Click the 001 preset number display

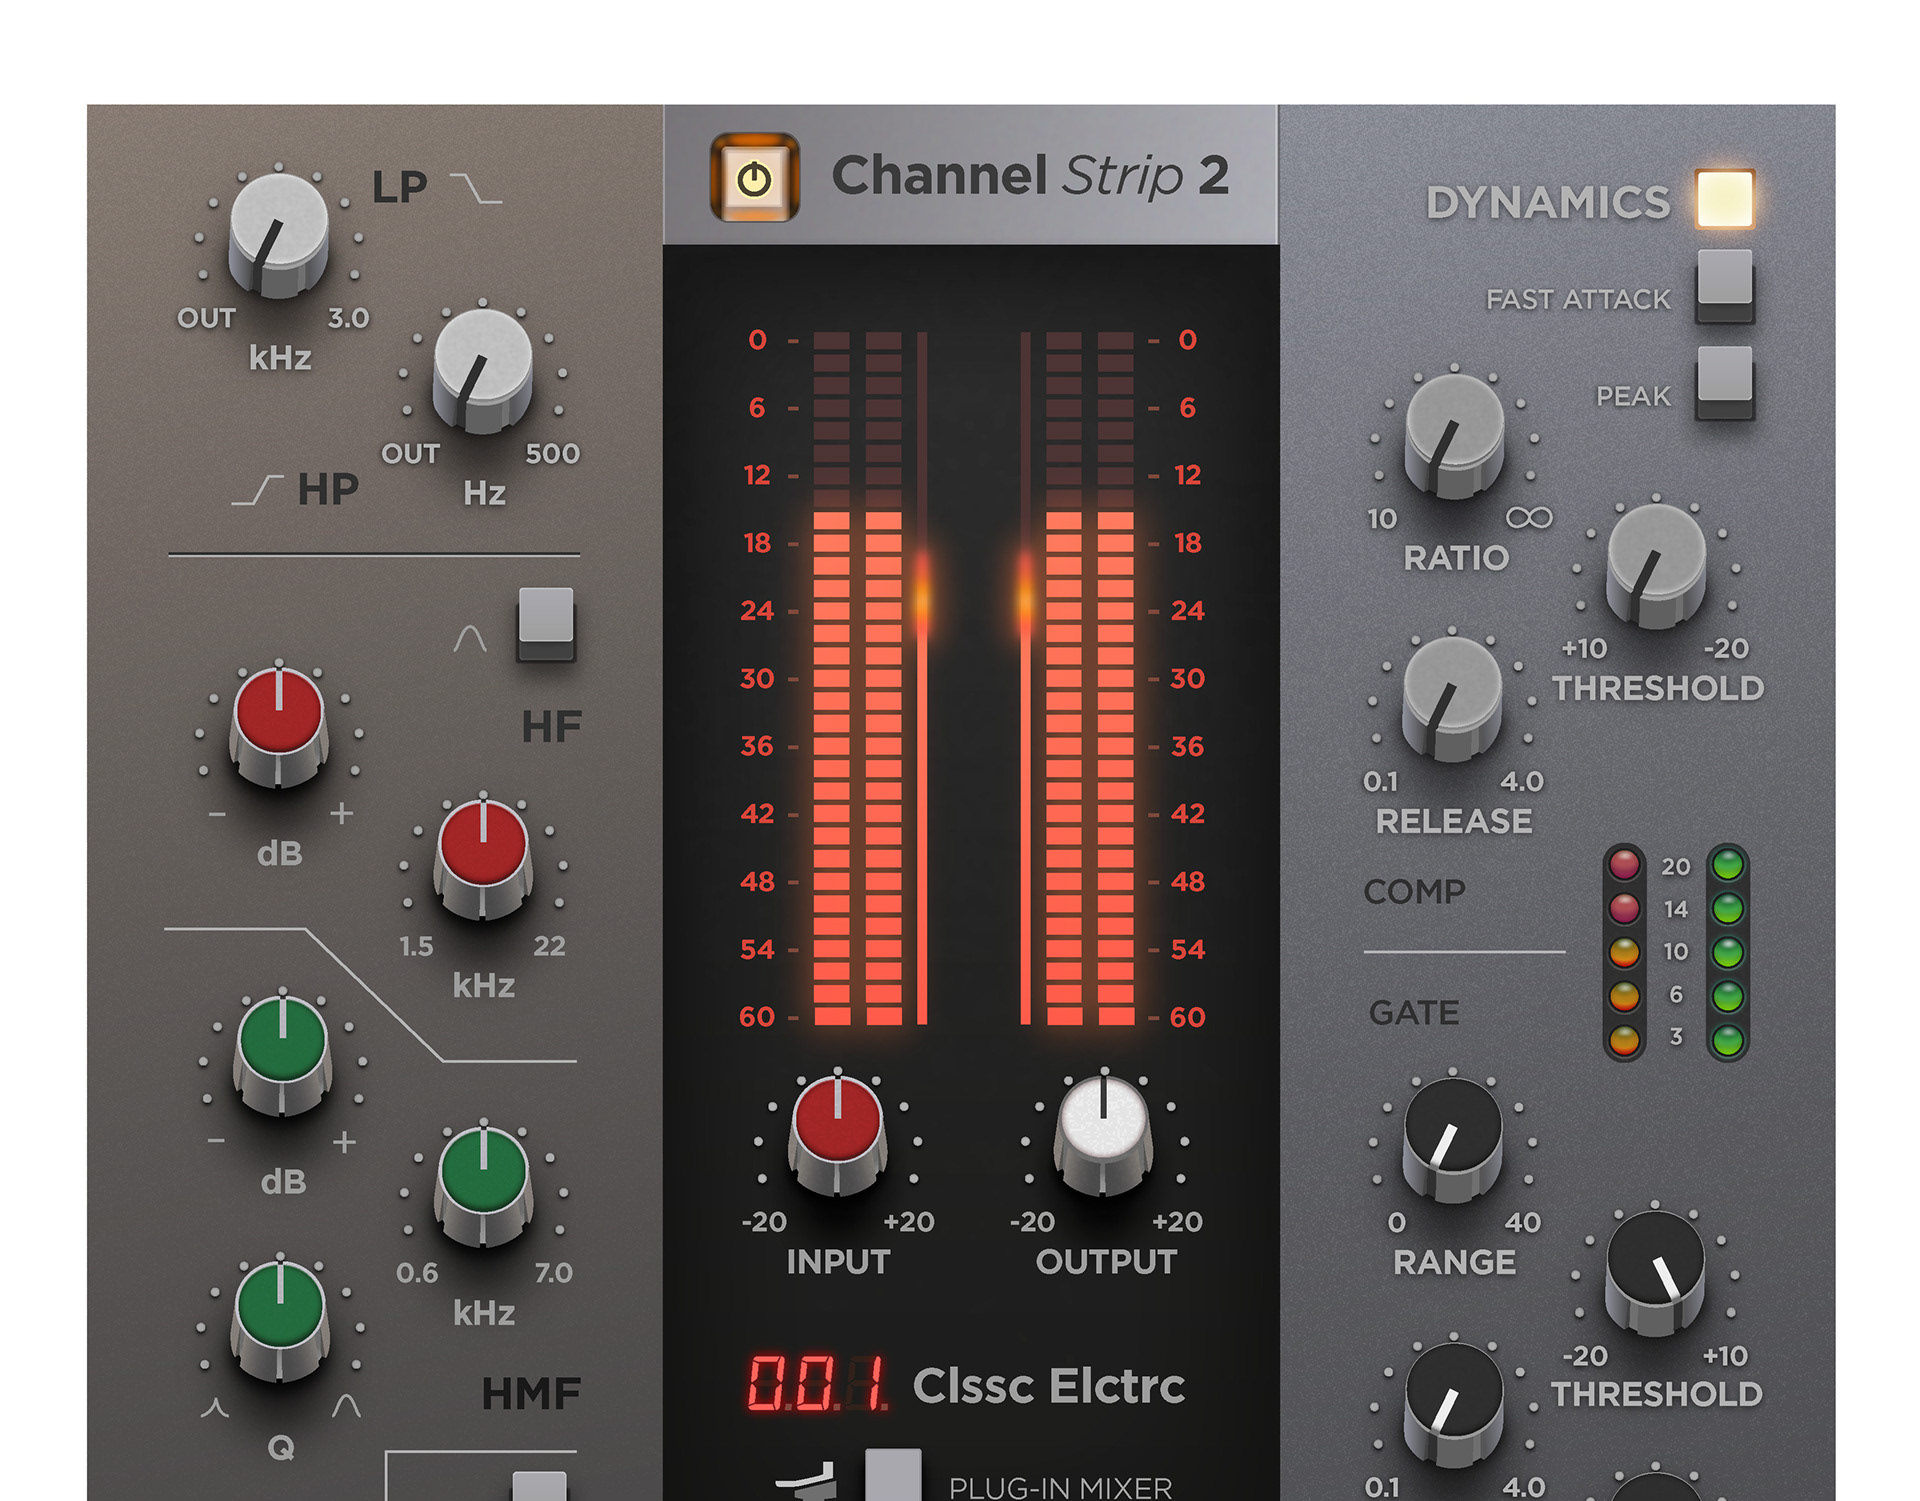pos(817,1384)
